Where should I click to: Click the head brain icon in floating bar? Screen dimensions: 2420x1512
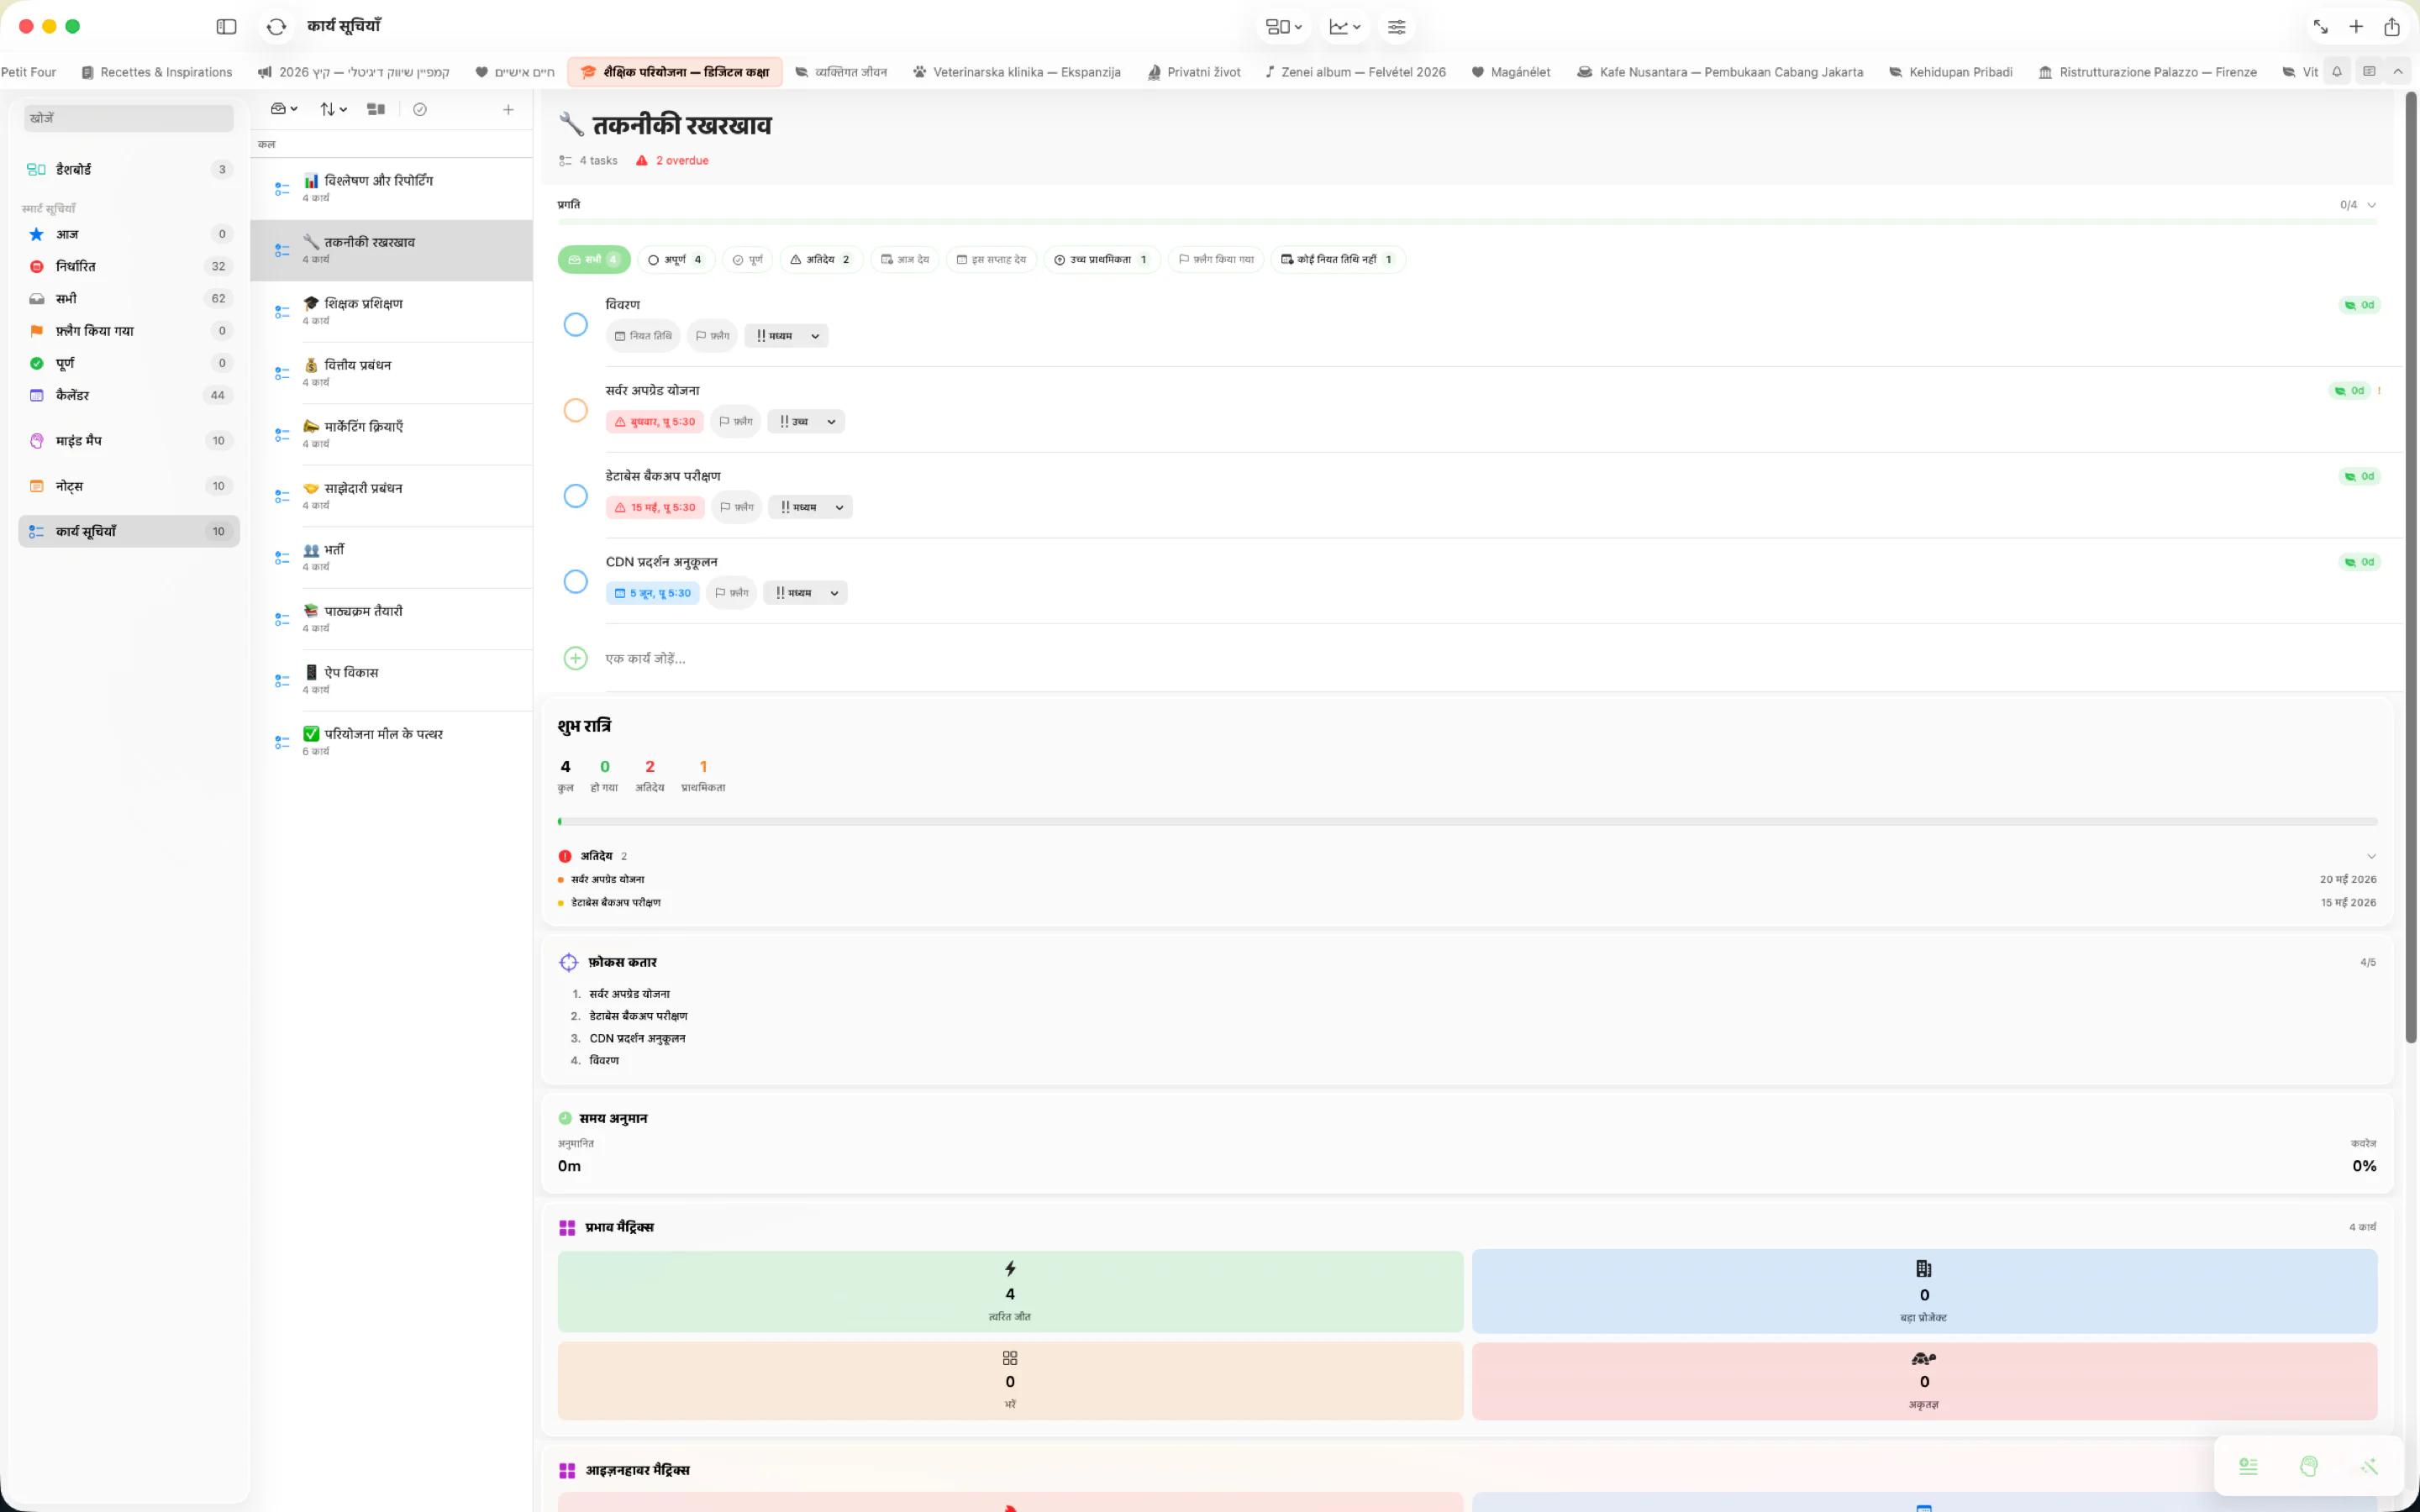2308,1466
